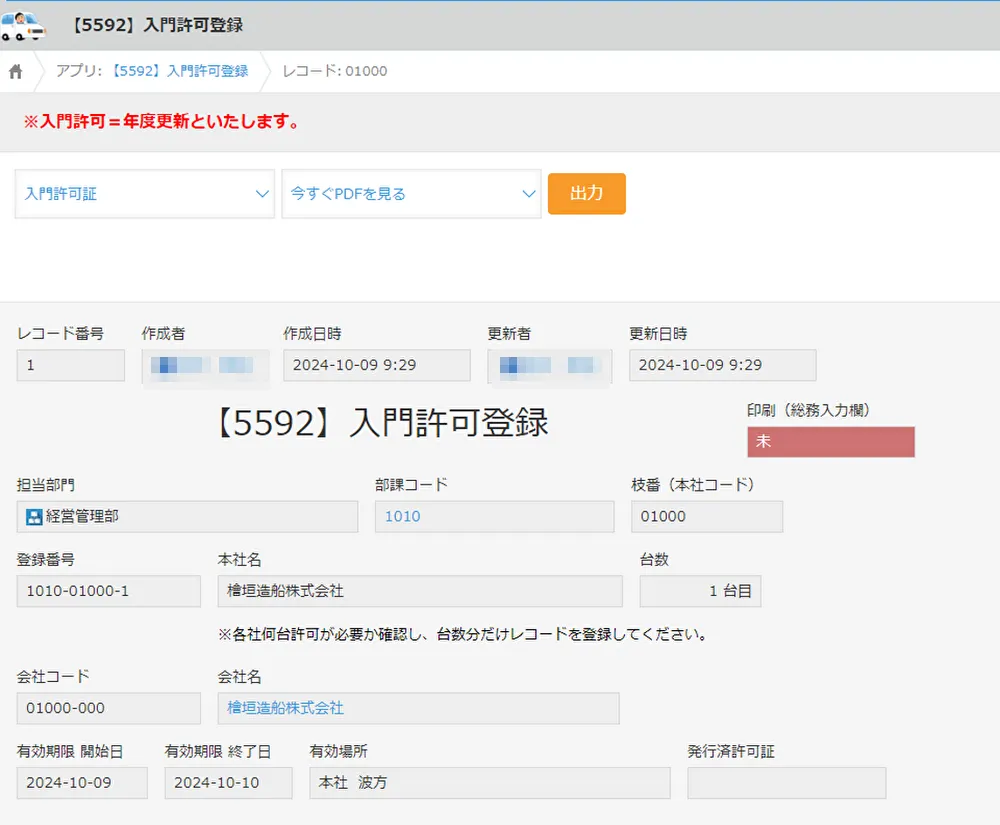This screenshot has height=825, width=1000.
Task: Click the home icon in breadcrumb
Action: click(16, 71)
